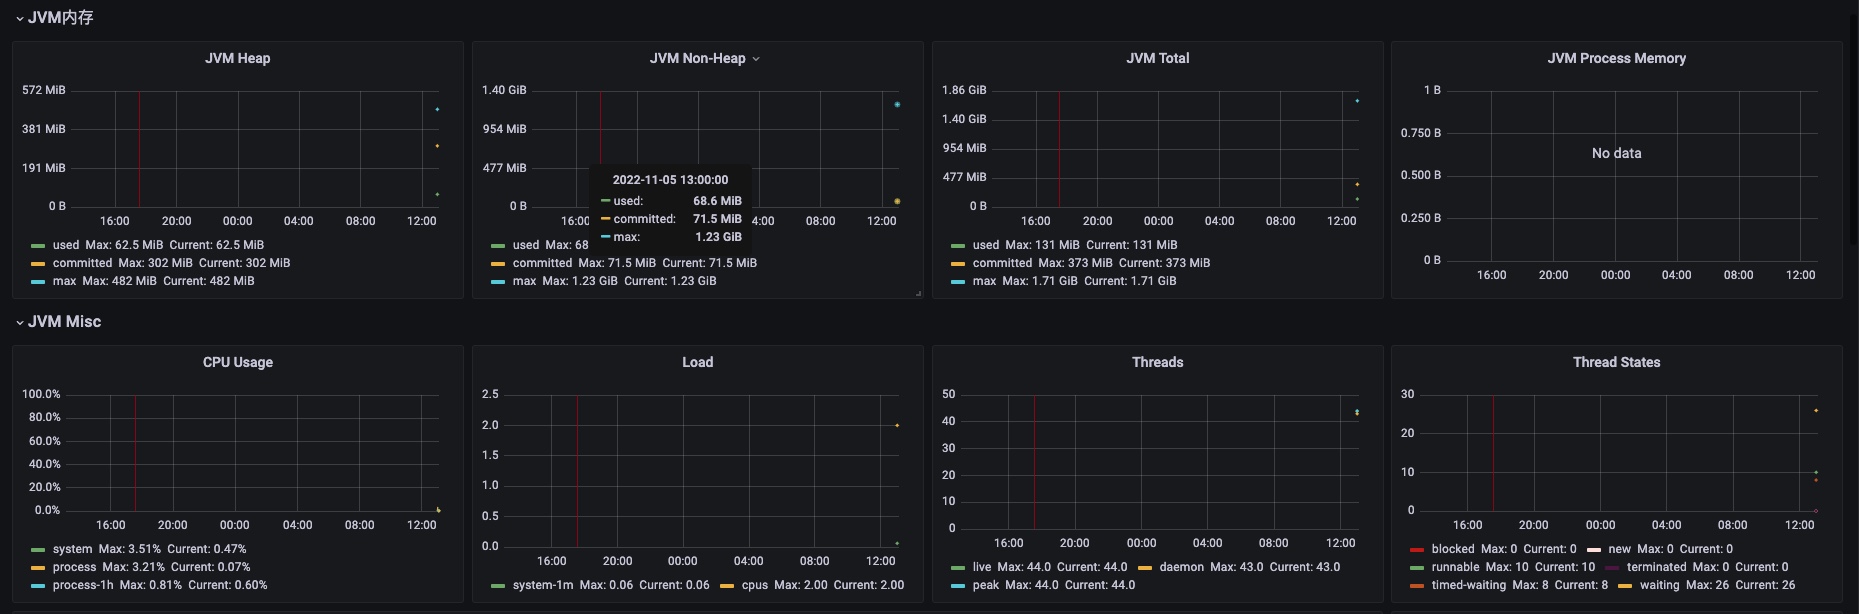Toggle process-1h series in CPU Usage legend
The image size is (1859, 614).
(83, 585)
